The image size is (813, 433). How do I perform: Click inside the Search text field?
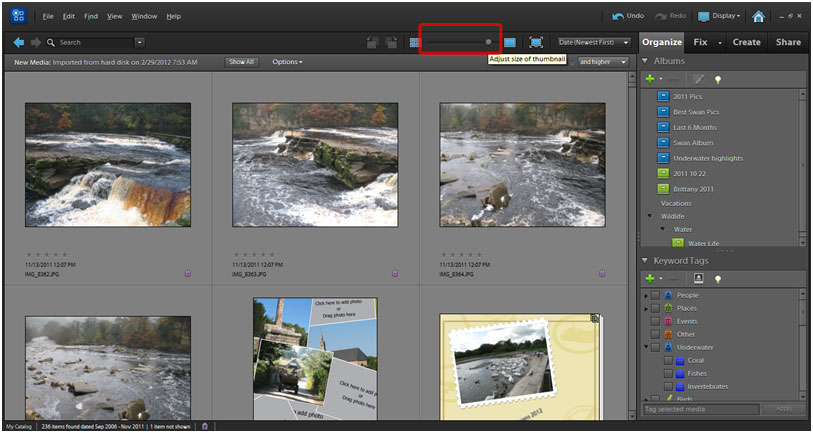pyautogui.click(x=95, y=43)
